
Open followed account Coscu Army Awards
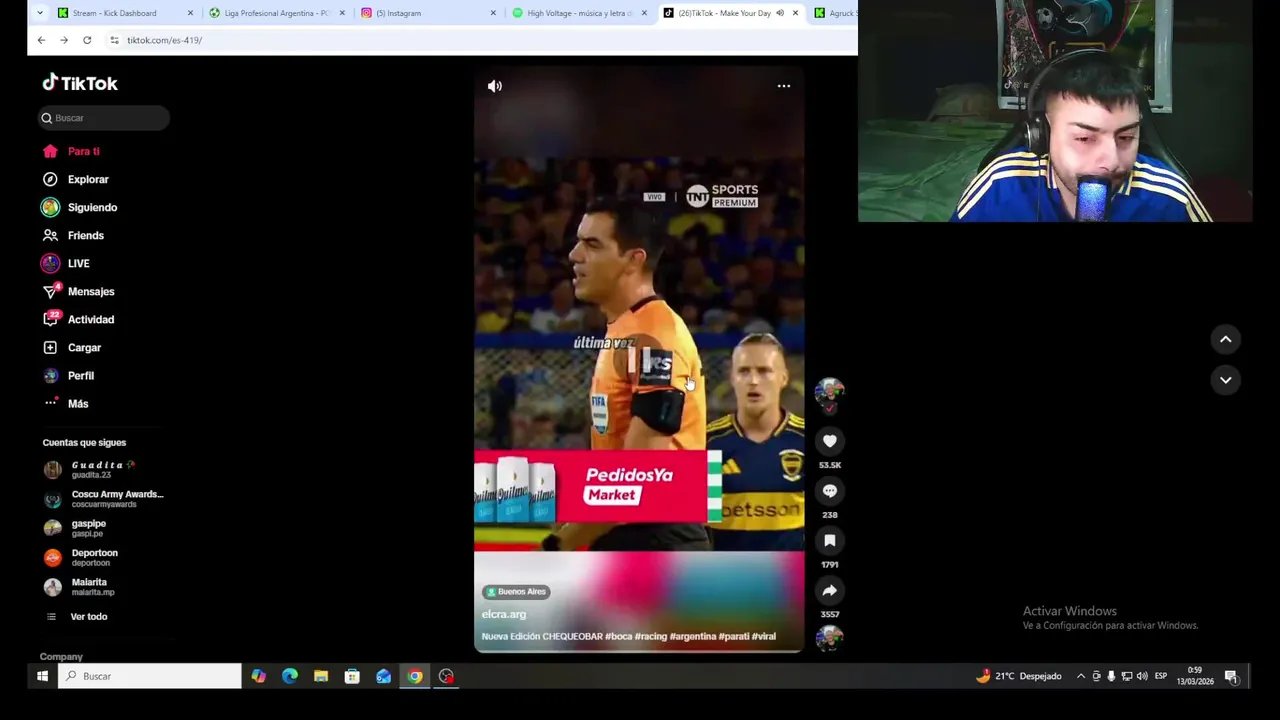104,498
